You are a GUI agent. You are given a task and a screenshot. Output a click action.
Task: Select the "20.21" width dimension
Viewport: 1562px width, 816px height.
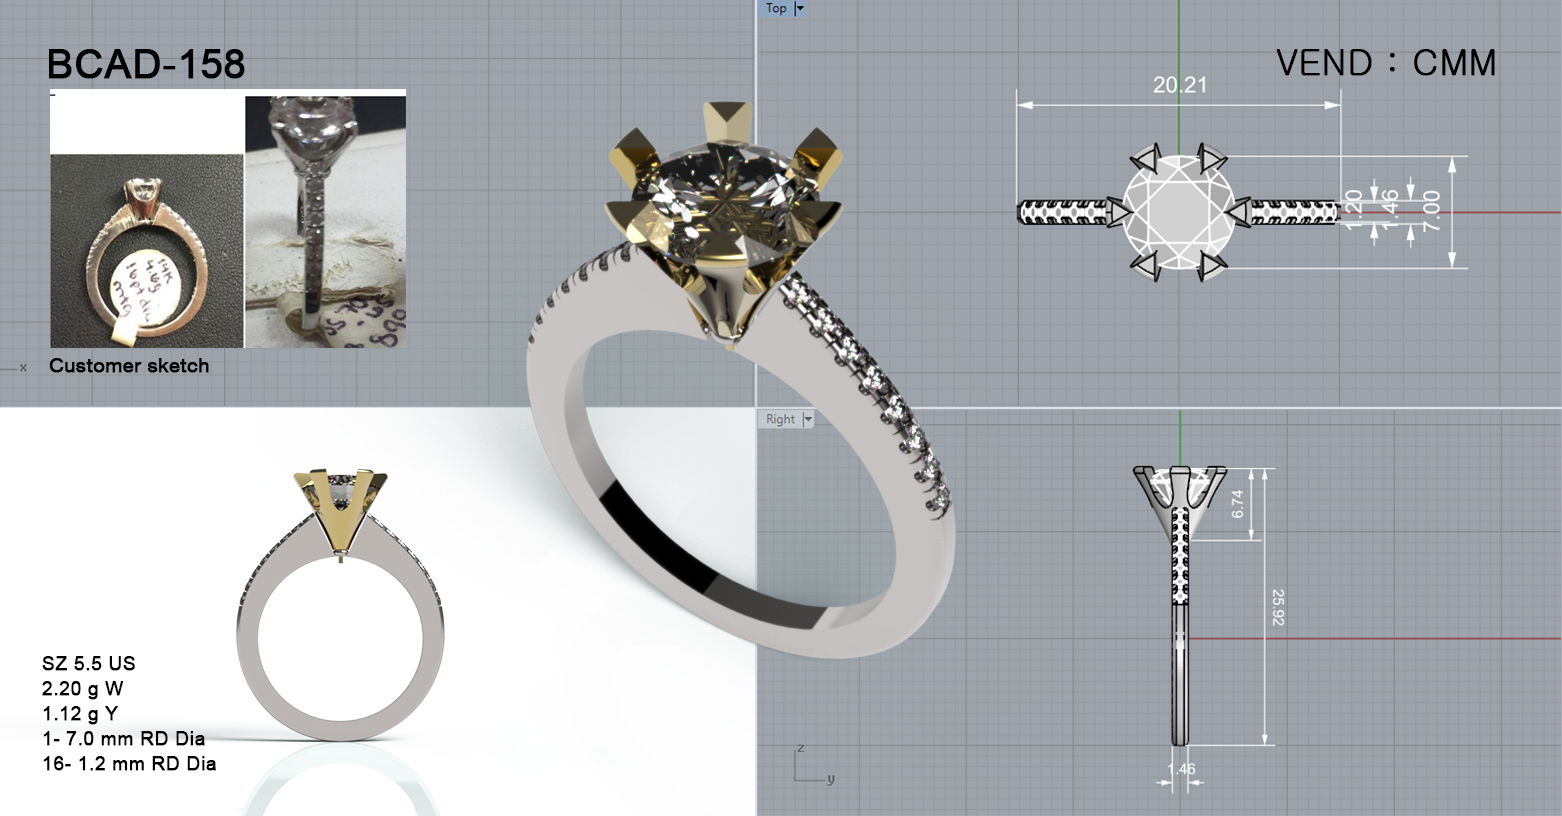coord(1180,85)
